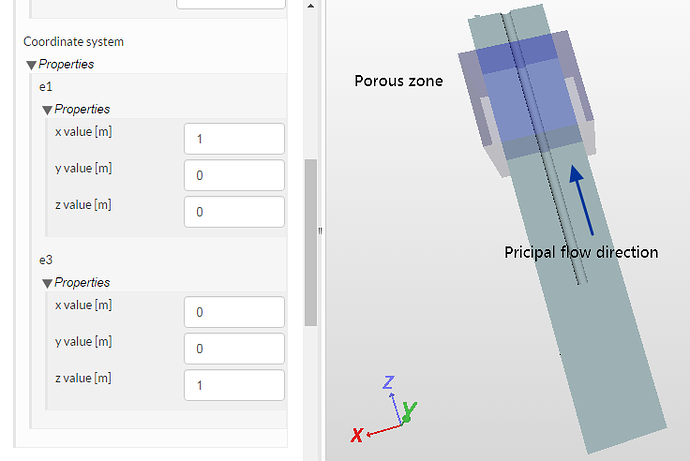Click the e3 x value field
The image size is (690, 461).
click(235, 312)
